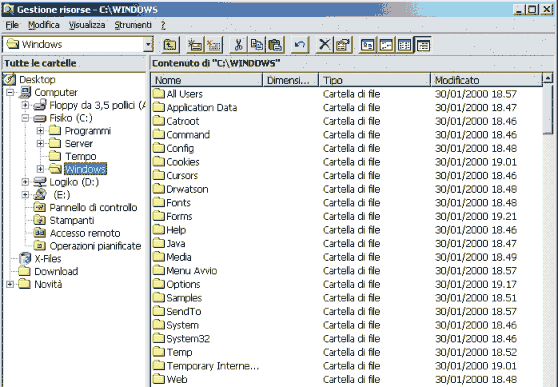Open the Windows address dropdown arrow
The image size is (558, 387).
pyautogui.click(x=148, y=45)
